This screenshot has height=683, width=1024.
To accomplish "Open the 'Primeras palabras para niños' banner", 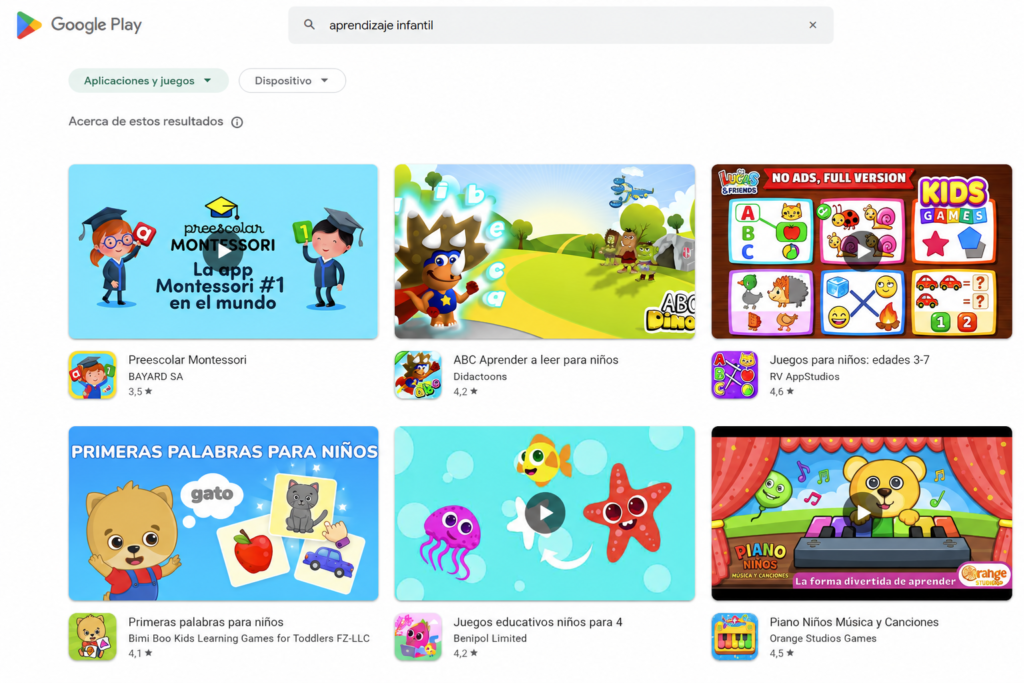I will click(x=223, y=513).
